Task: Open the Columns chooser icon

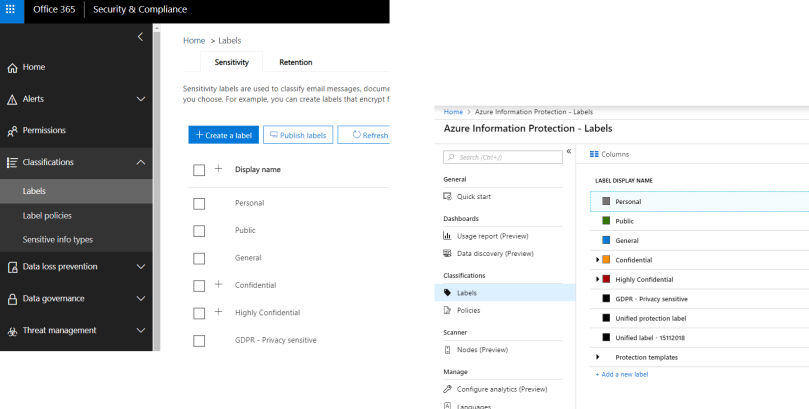Action: pyautogui.click(x=594, y=154)
